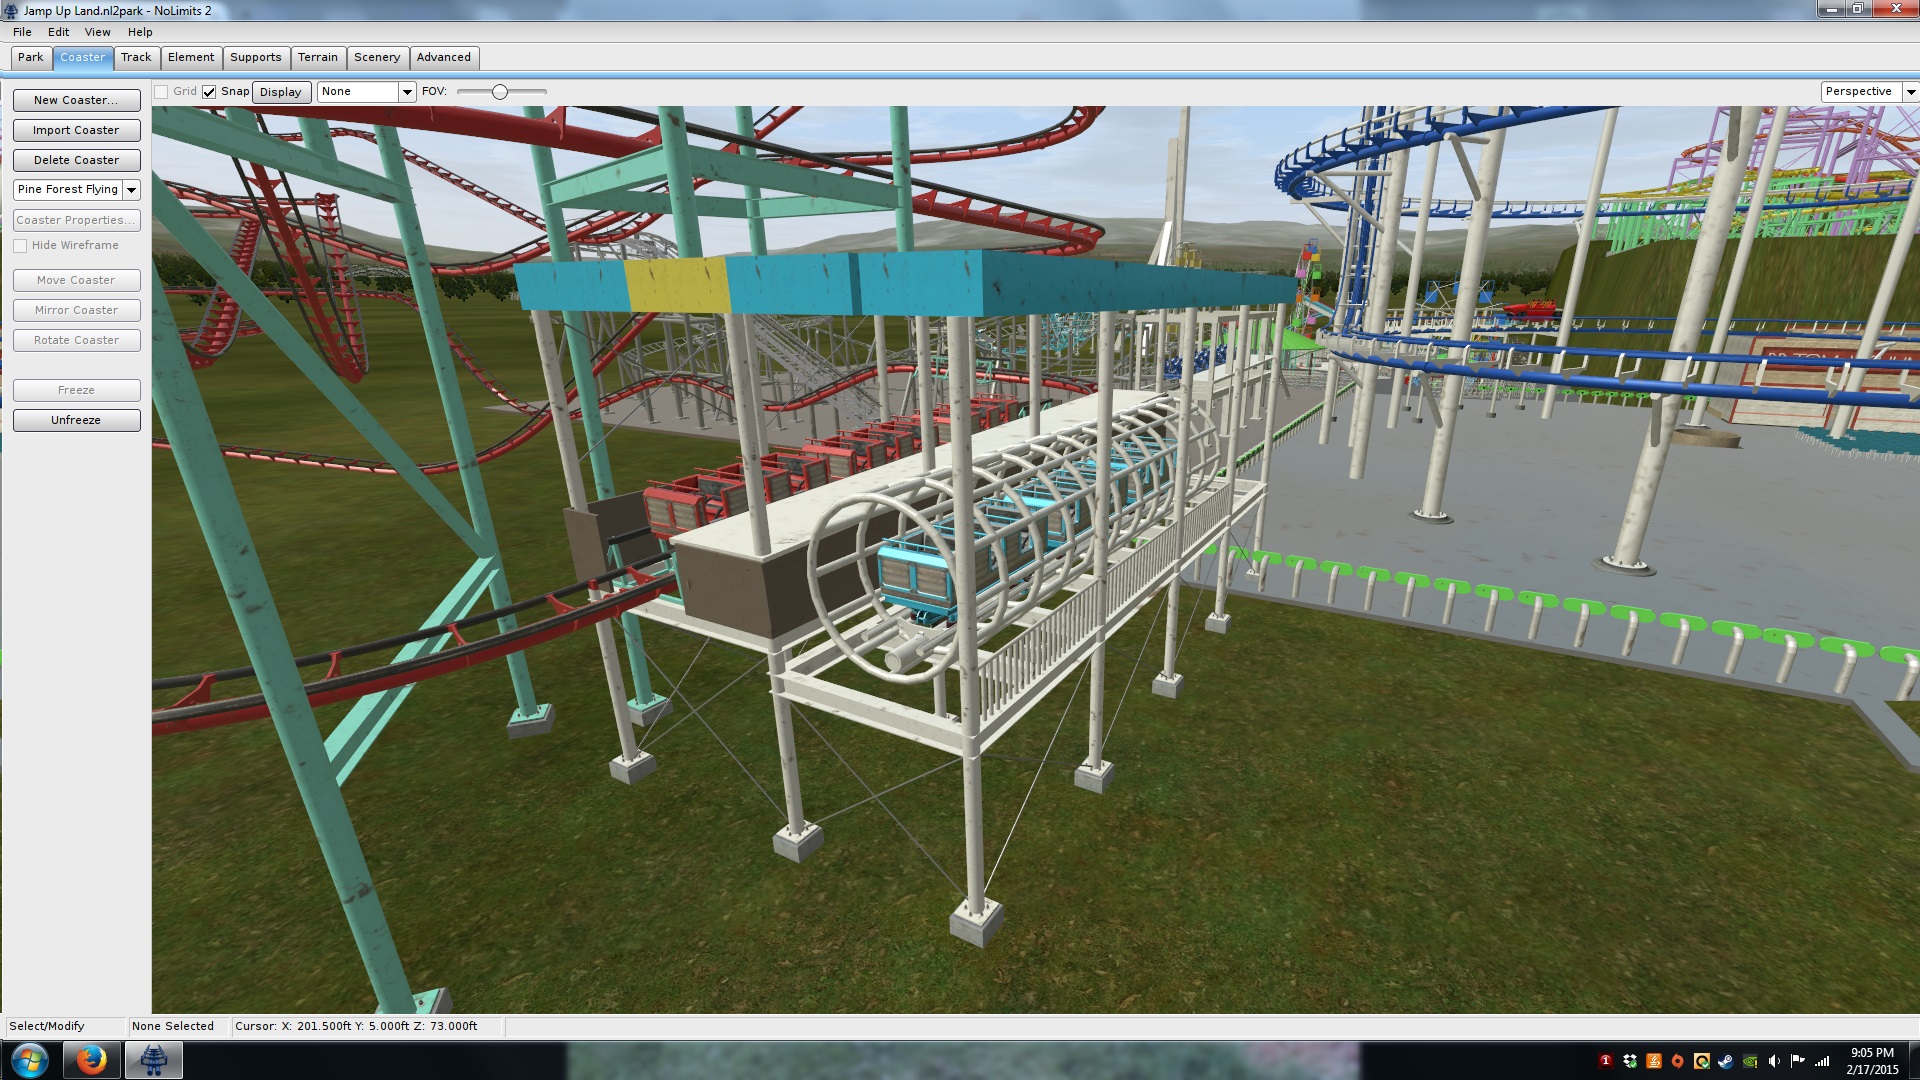Click the clock in the system tray
1920x1080 pixels.
(x=1871, y=1060)
